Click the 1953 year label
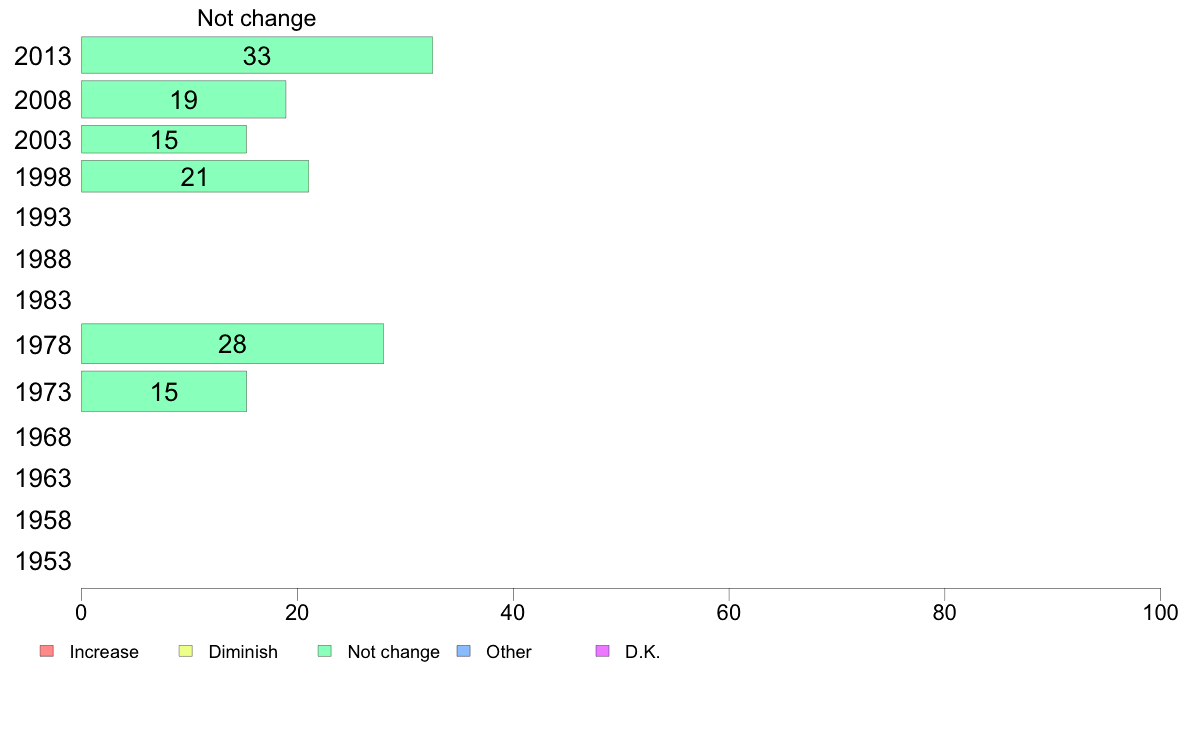Viewport: 1188px width, 736px height. coord(43,562)
